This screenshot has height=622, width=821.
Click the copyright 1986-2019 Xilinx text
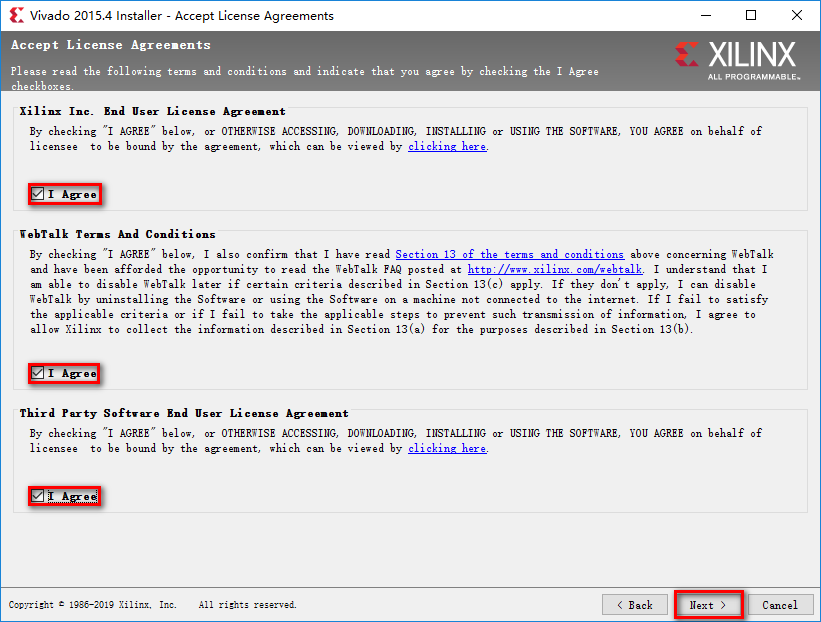point(93,605)
